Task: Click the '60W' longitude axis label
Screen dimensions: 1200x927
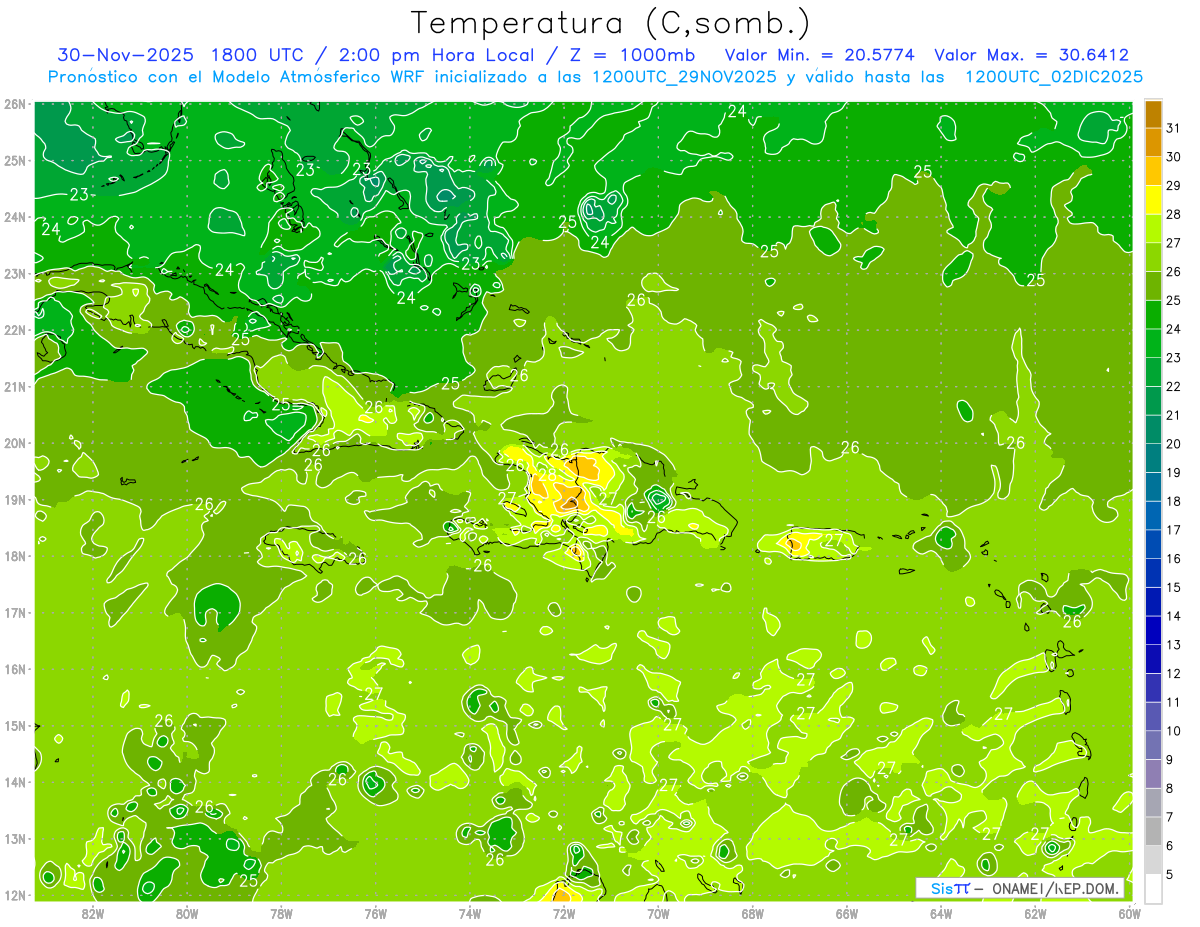Action: [x=1129, y=912]
